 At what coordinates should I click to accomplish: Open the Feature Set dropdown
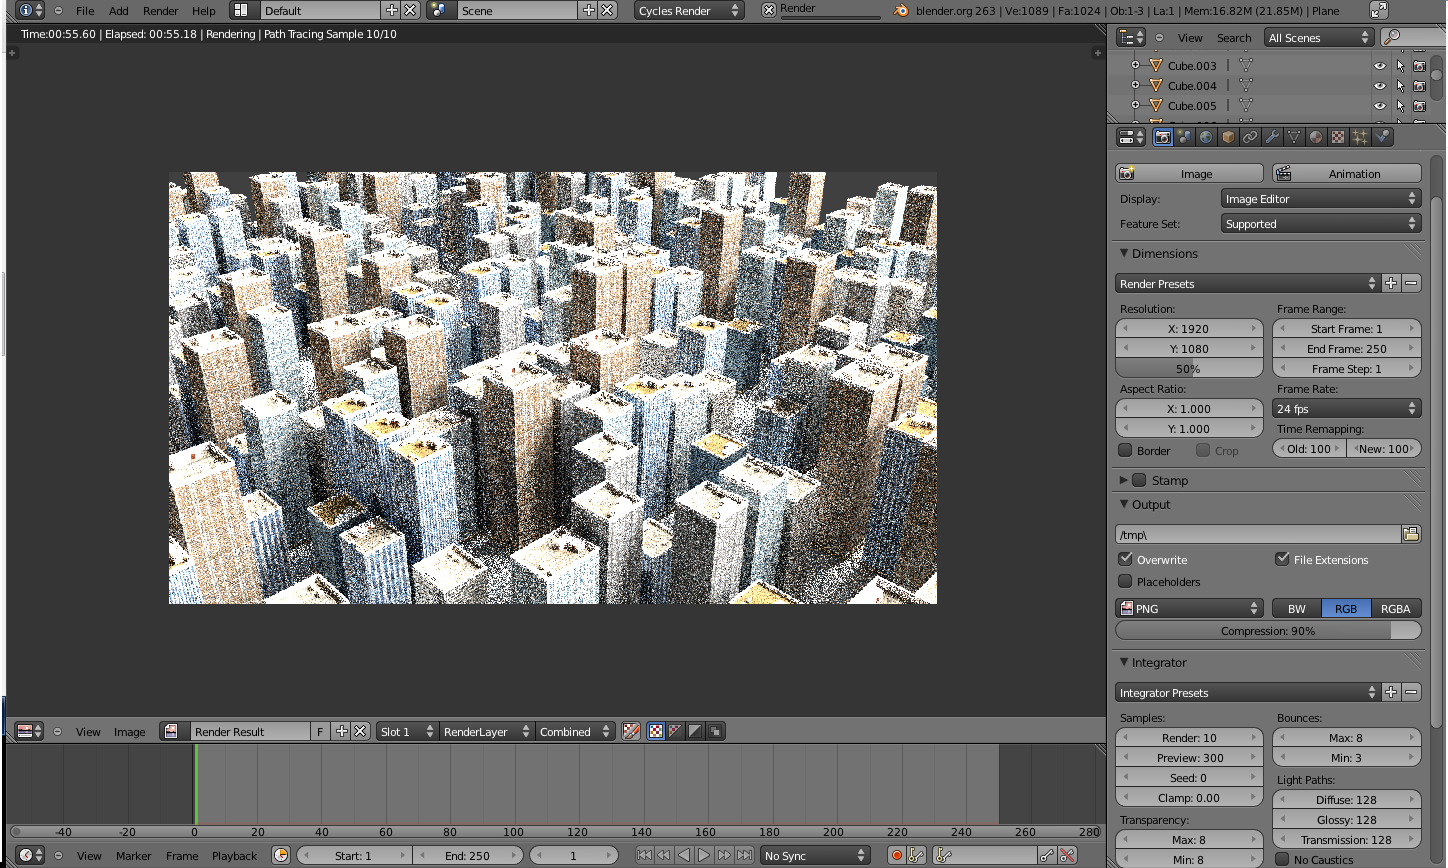click(x=1321, y=224)
